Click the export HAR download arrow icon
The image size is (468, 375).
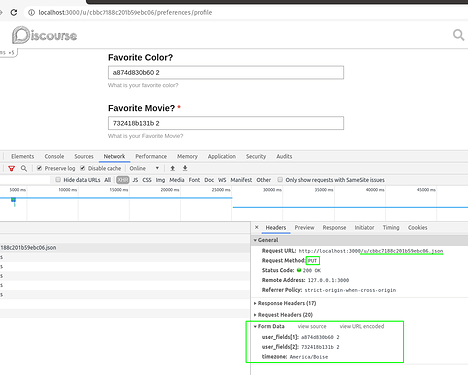[x=185, y=168]
